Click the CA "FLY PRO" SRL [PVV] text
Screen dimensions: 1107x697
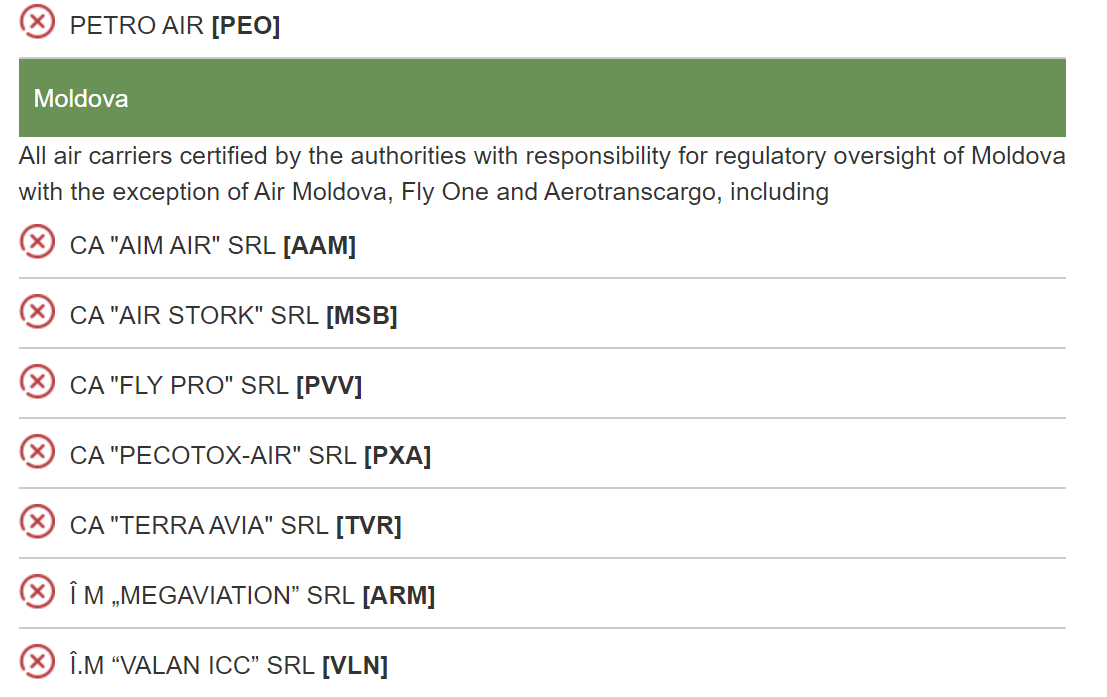click(x=216, y=386)
